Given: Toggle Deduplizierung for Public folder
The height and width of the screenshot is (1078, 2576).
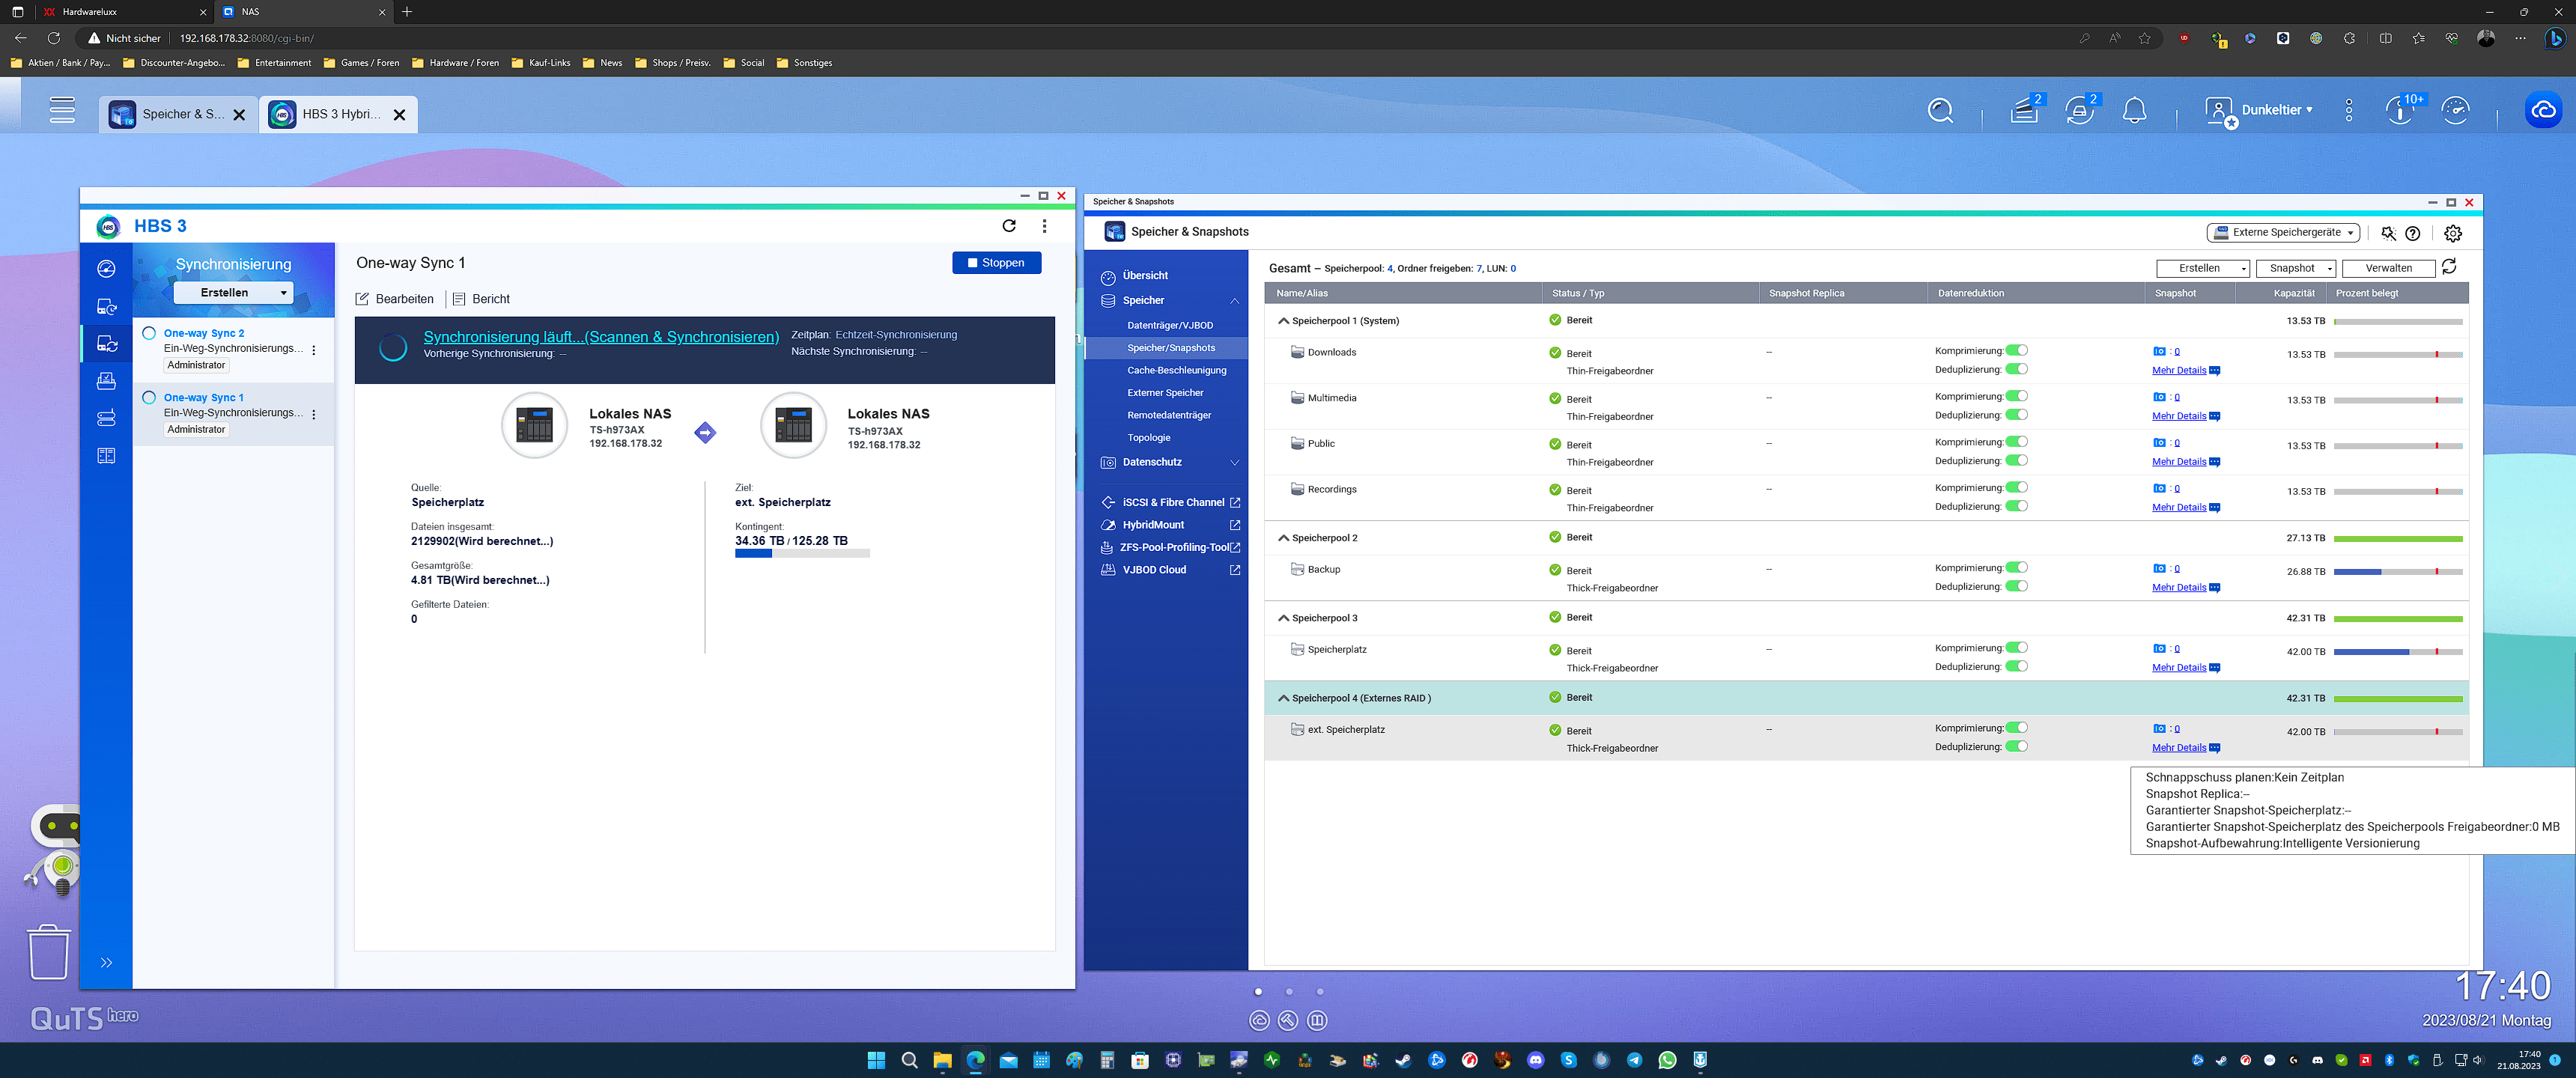Looking at the screenshot, I should pos(2017,460).
